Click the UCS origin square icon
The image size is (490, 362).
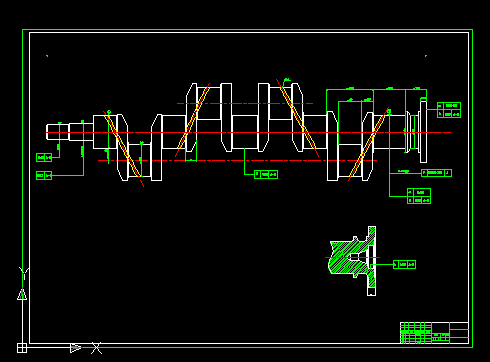click(22, 348)
